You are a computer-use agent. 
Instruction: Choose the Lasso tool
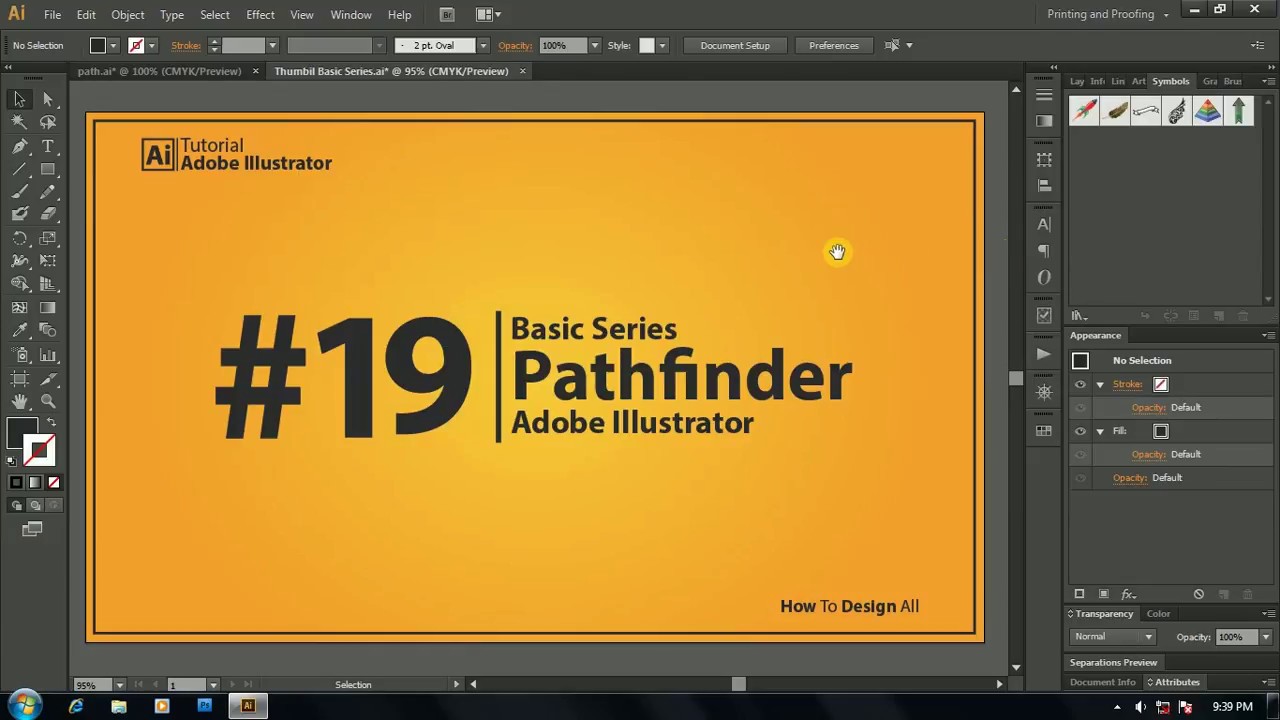pyautogui.click(x=48, y=122)
